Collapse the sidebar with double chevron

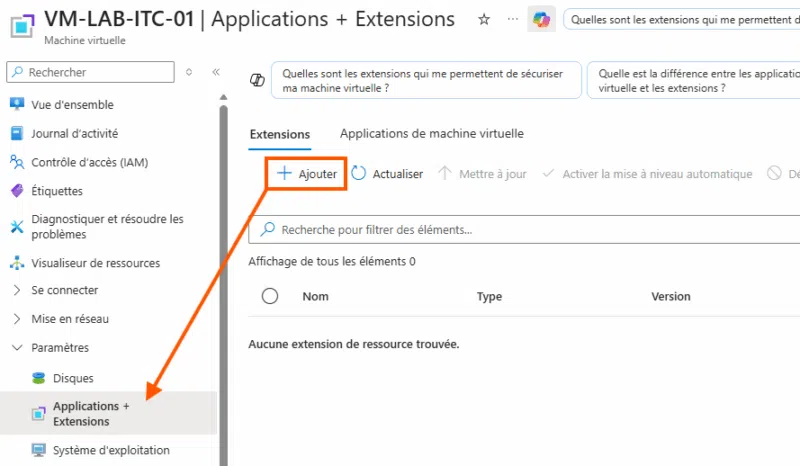coord(216,72)
